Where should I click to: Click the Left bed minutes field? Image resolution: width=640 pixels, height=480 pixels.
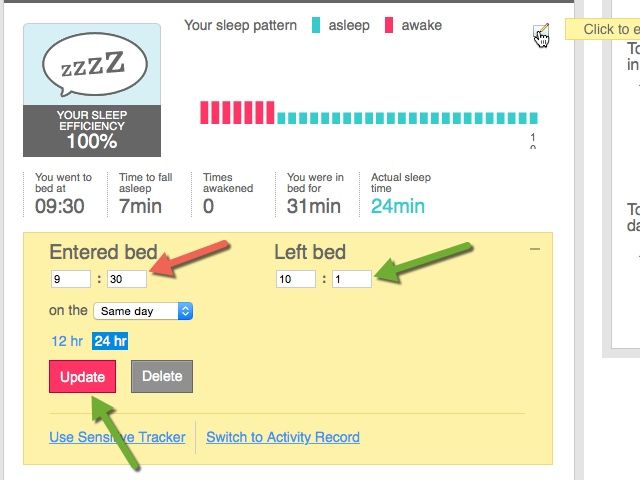[x=352, y=279]
